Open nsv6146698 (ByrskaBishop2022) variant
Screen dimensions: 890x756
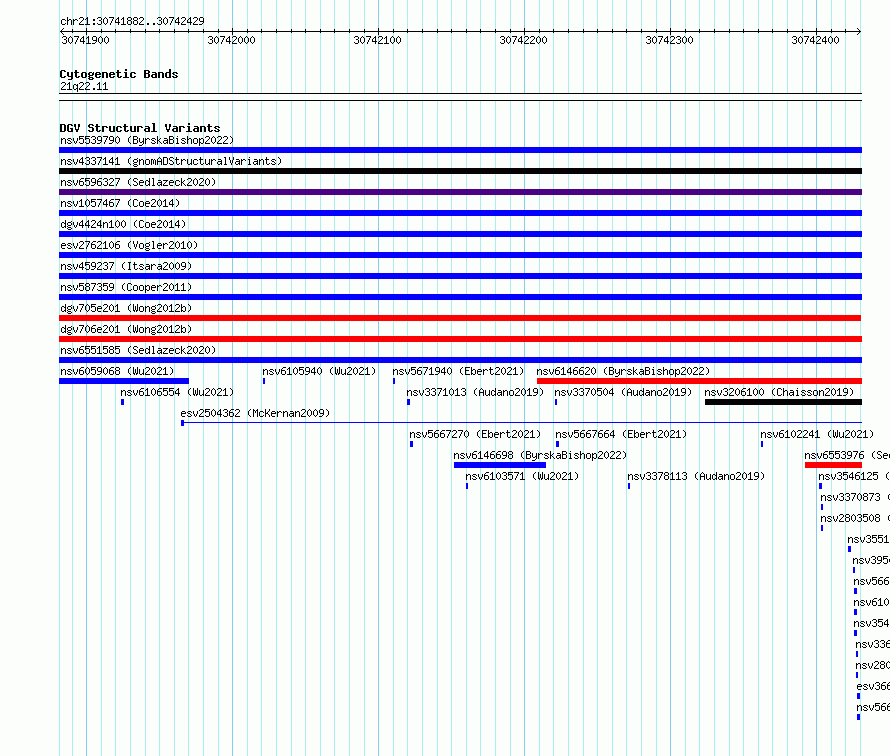coord(540,455)
